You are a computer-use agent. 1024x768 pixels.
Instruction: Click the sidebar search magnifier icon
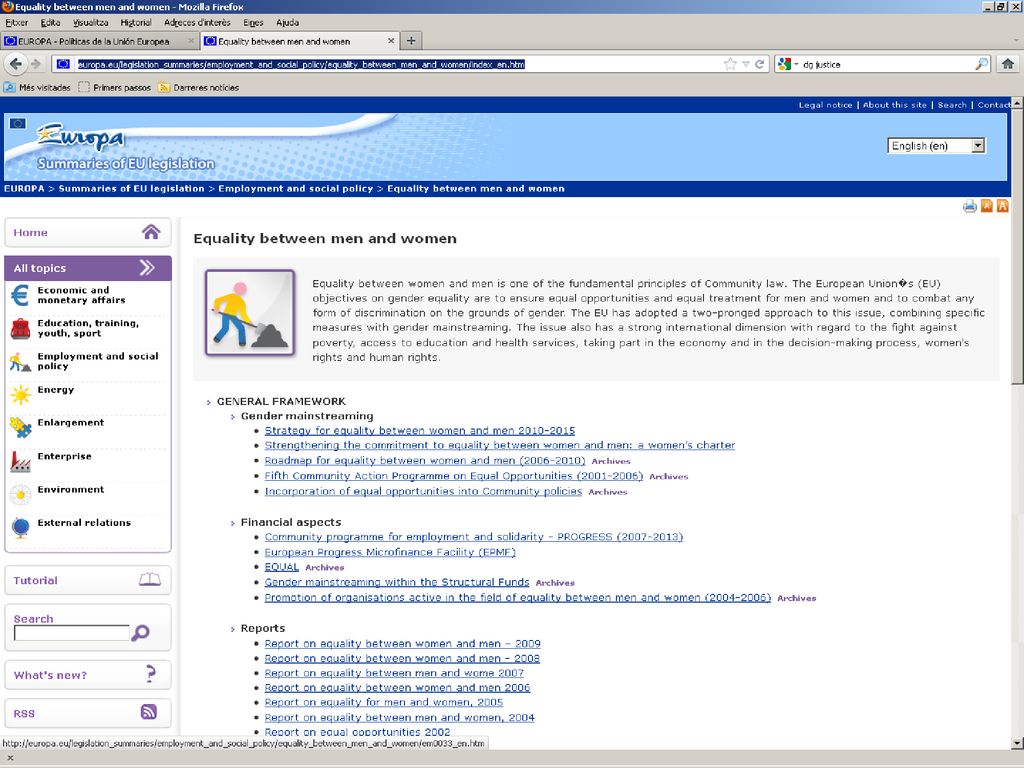point(140,632)
